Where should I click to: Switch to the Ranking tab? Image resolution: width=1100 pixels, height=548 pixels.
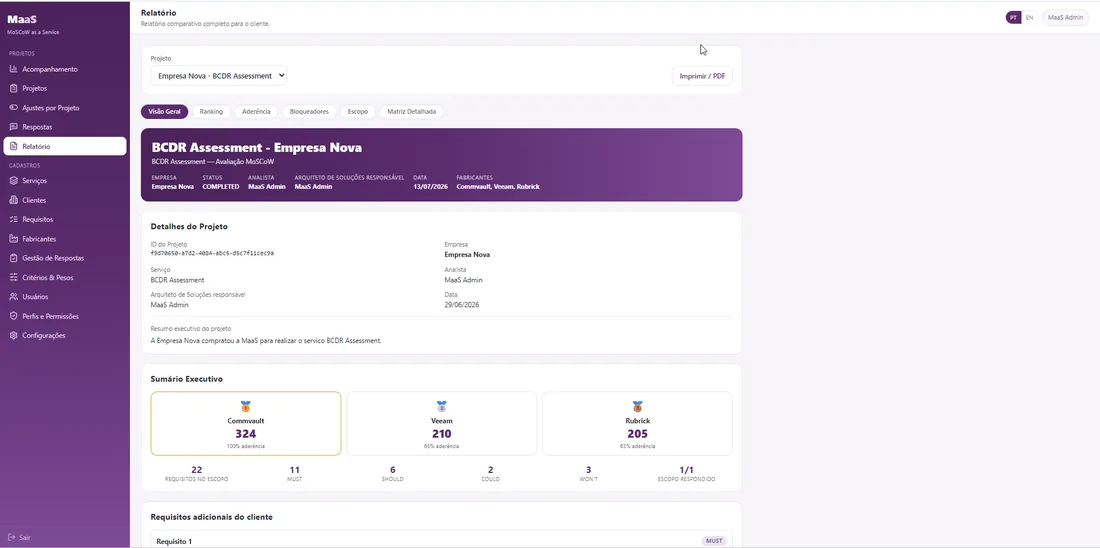point(211,112)
